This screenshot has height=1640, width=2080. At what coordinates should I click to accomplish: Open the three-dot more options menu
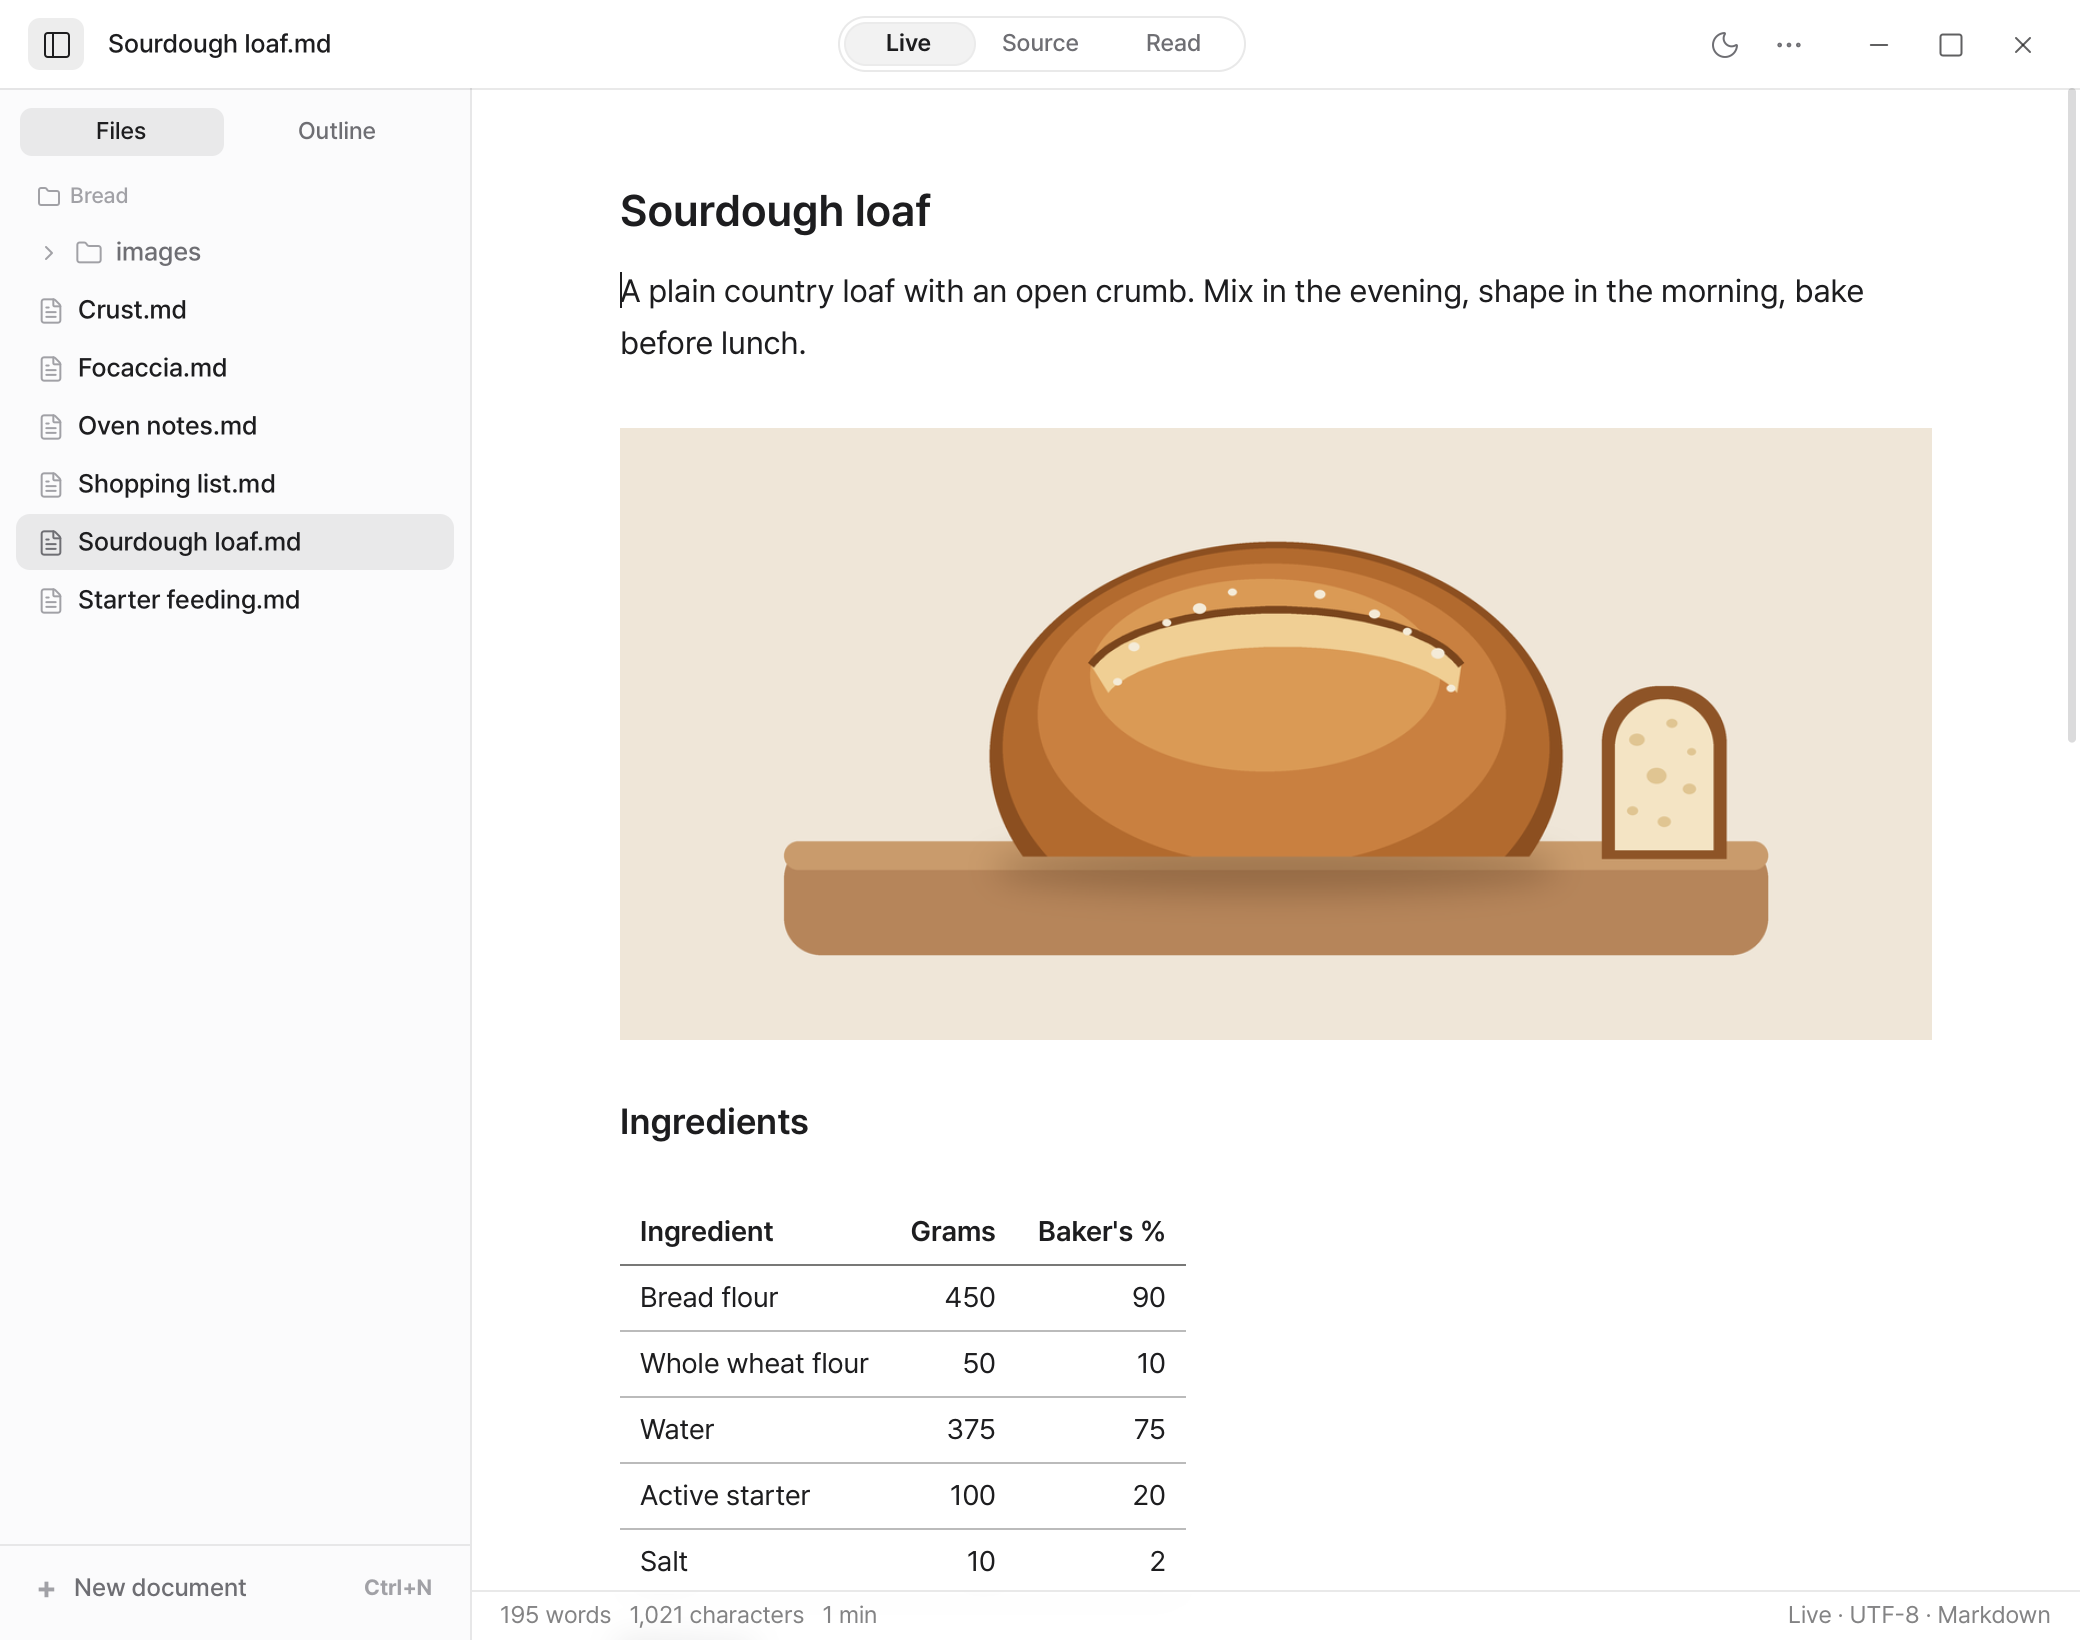coord(1788,44)
